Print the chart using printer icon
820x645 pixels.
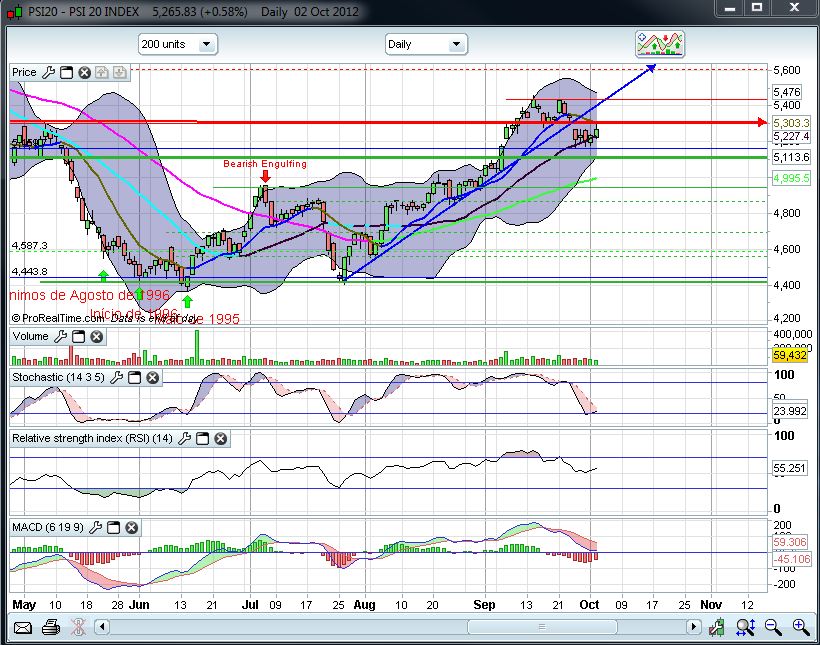coord(51,627)
